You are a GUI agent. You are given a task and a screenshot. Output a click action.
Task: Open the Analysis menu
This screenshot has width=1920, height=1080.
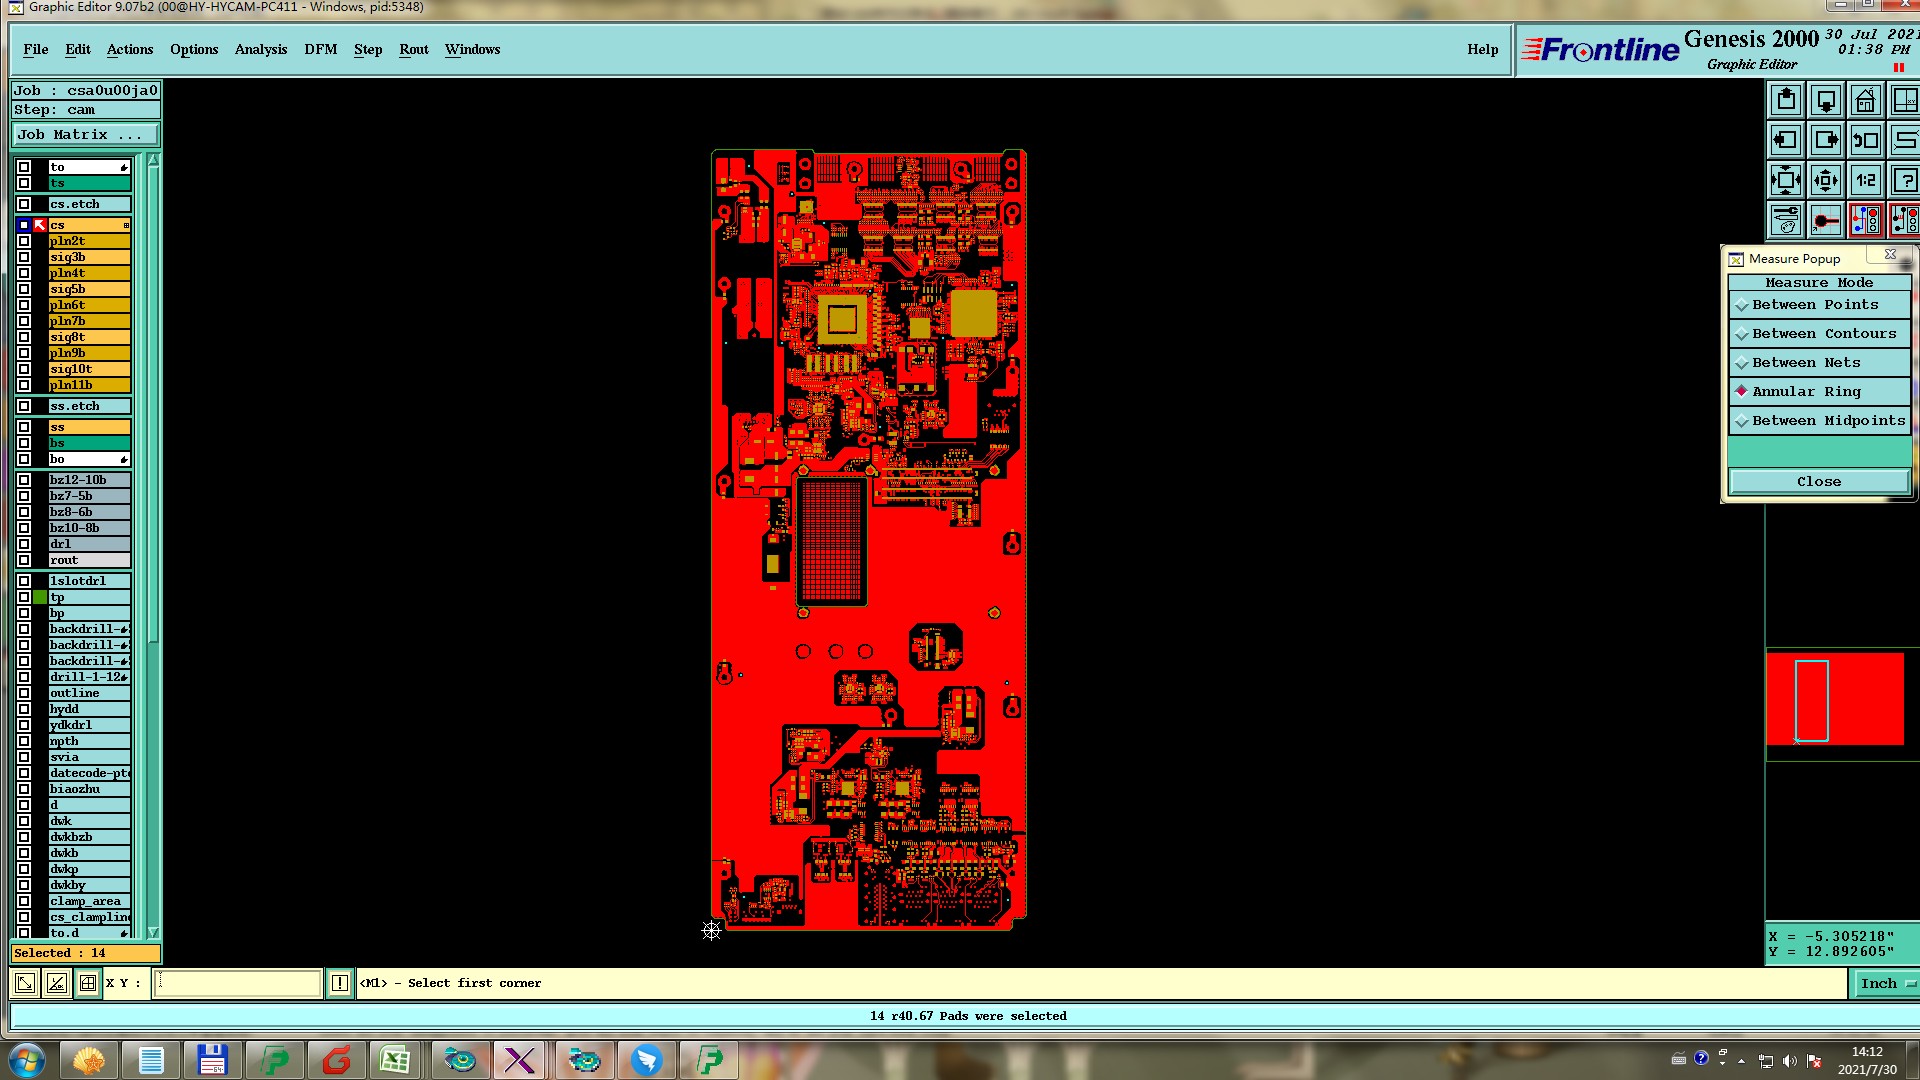(260, 49)
